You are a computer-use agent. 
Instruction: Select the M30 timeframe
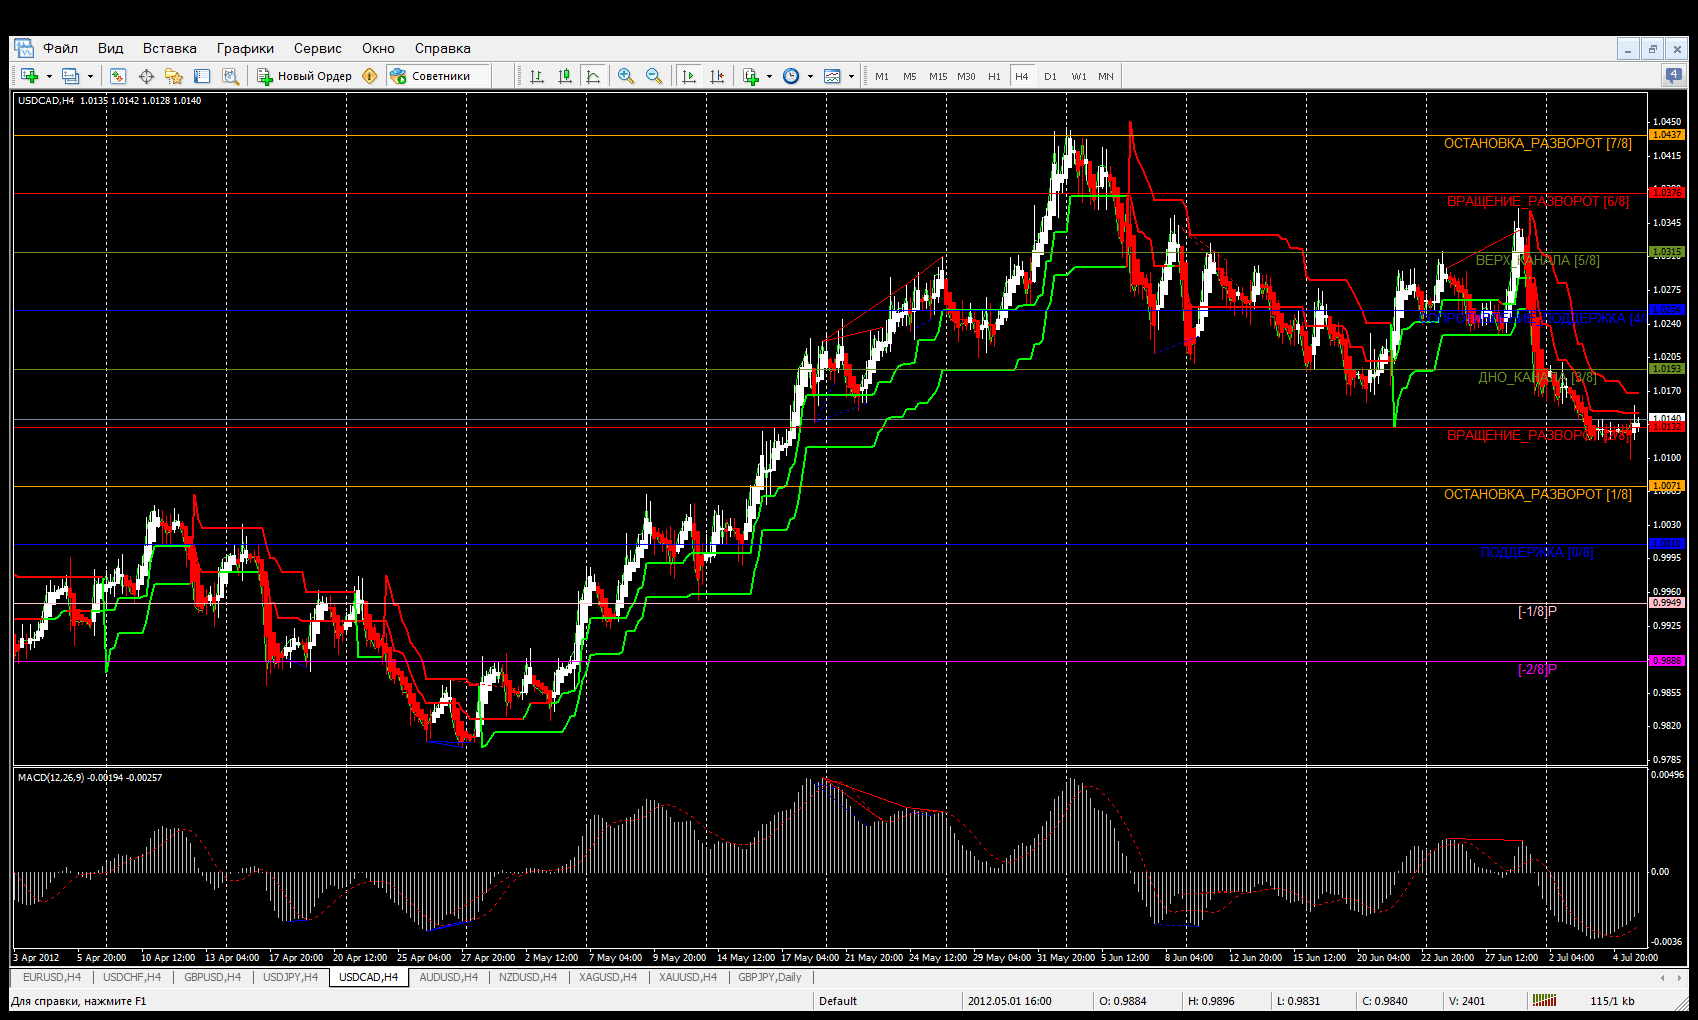pos(966,76)
